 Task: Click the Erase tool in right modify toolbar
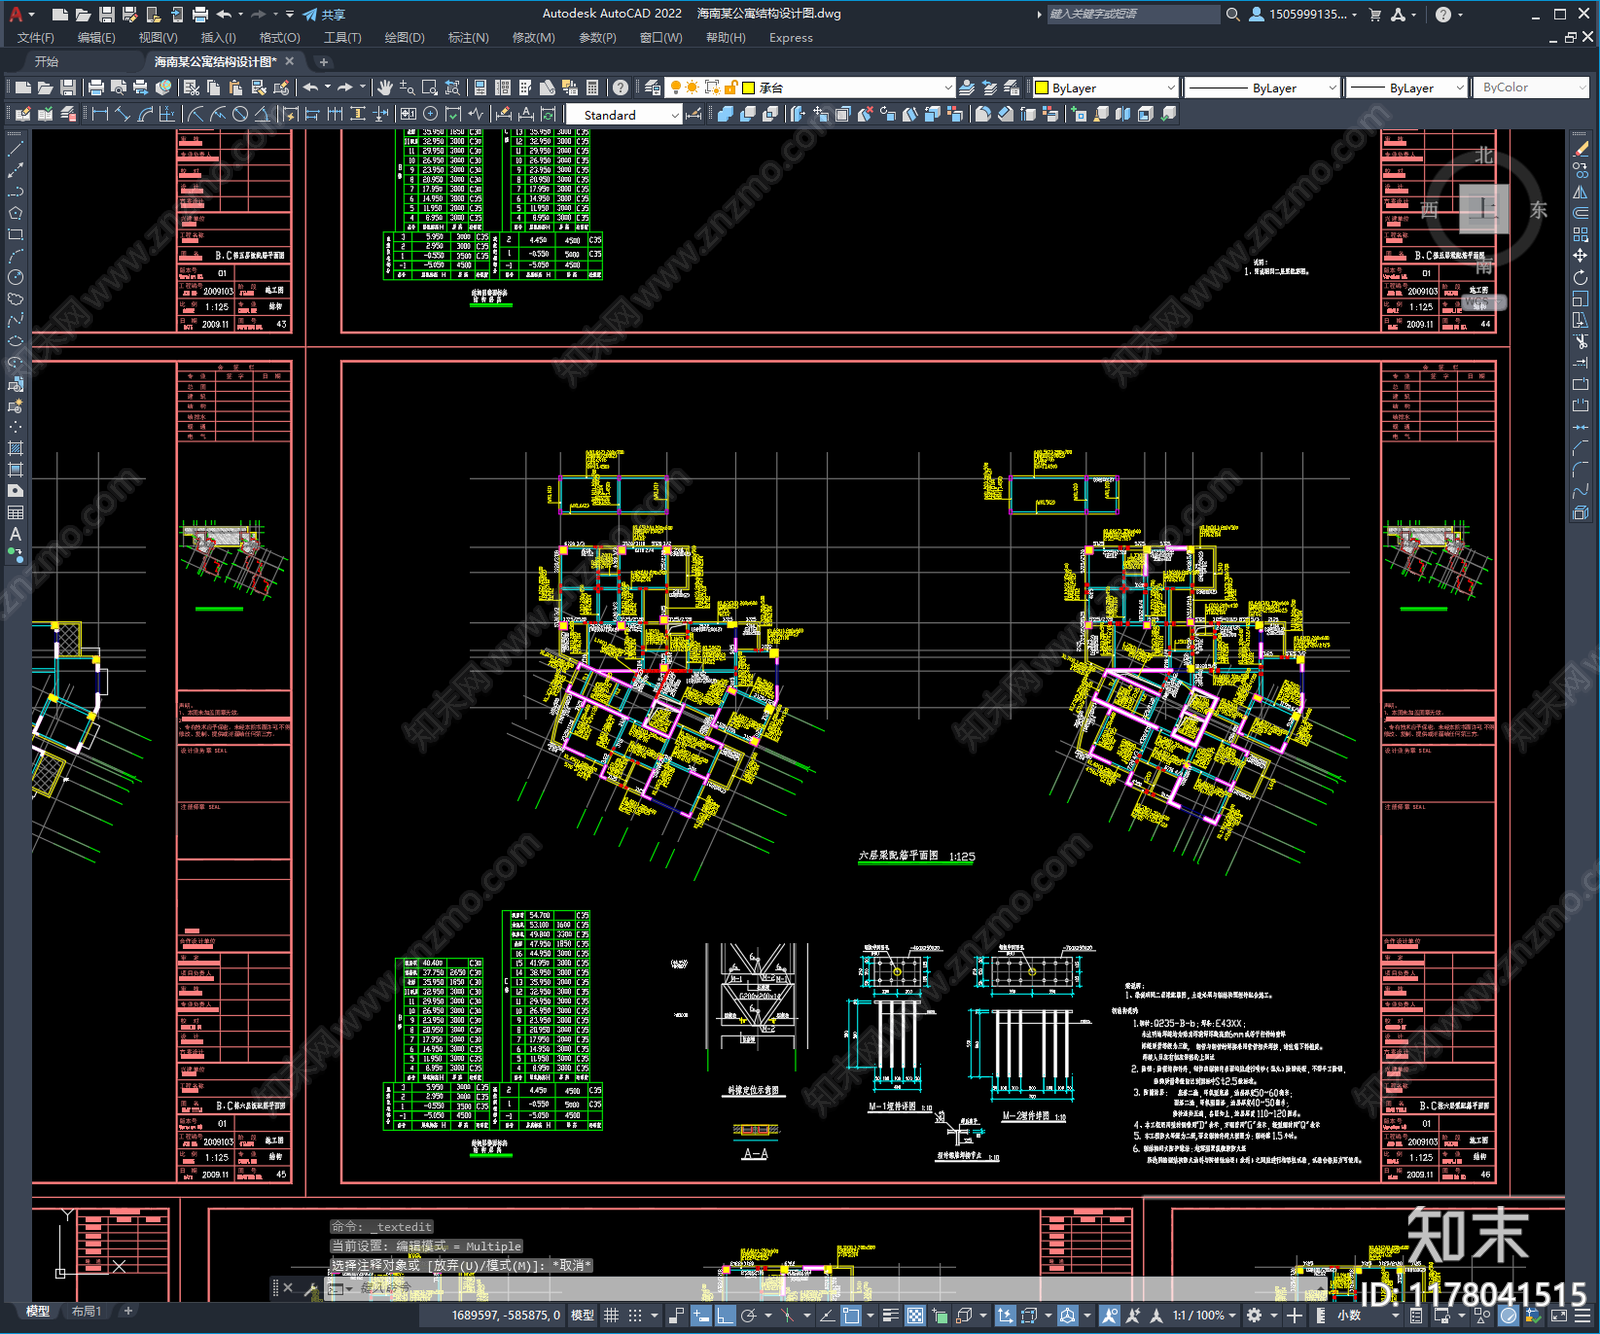coord(1580,148)
